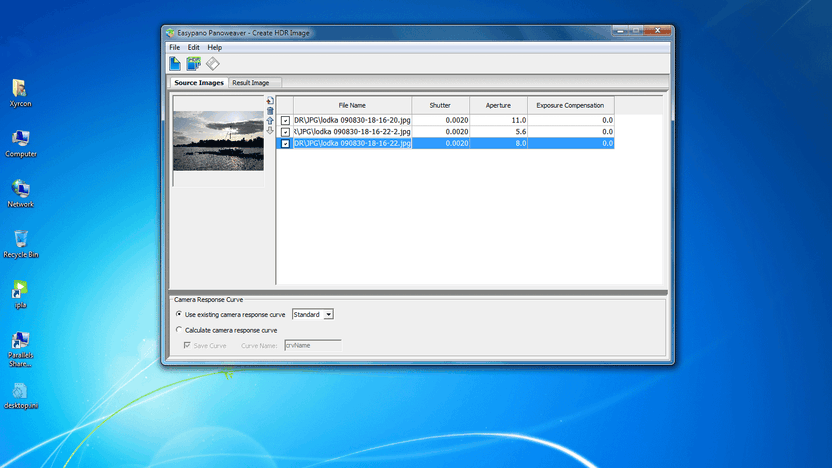Select the ipla desktop shortcut
Image resolution: width=832 pixels, height=468 pixels.
click(20, 294)
